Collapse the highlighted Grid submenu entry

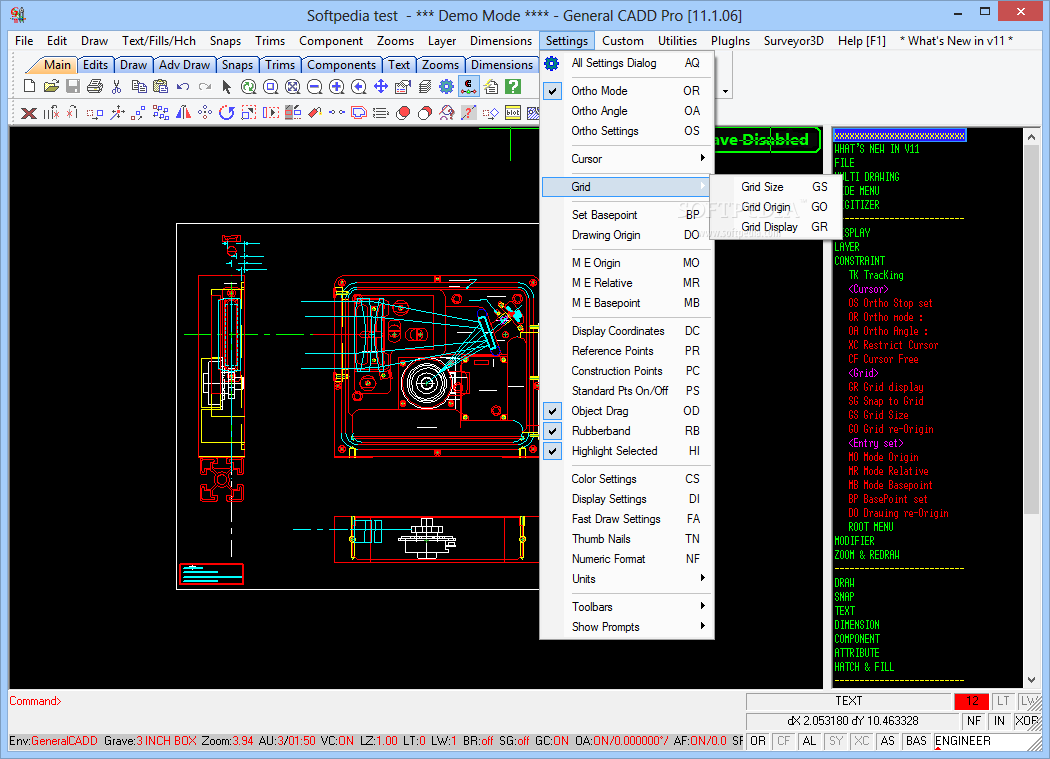coord(627,187)
